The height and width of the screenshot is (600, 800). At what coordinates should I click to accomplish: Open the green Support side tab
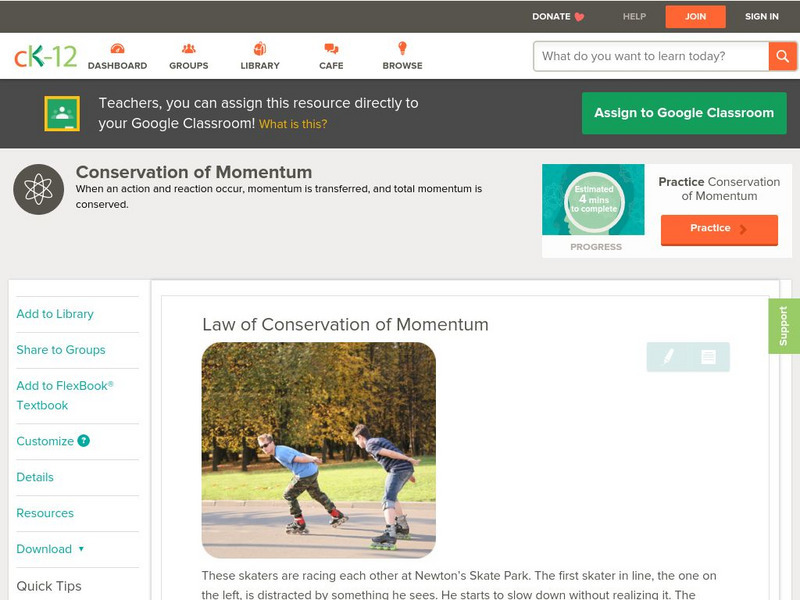coord(784,327)
